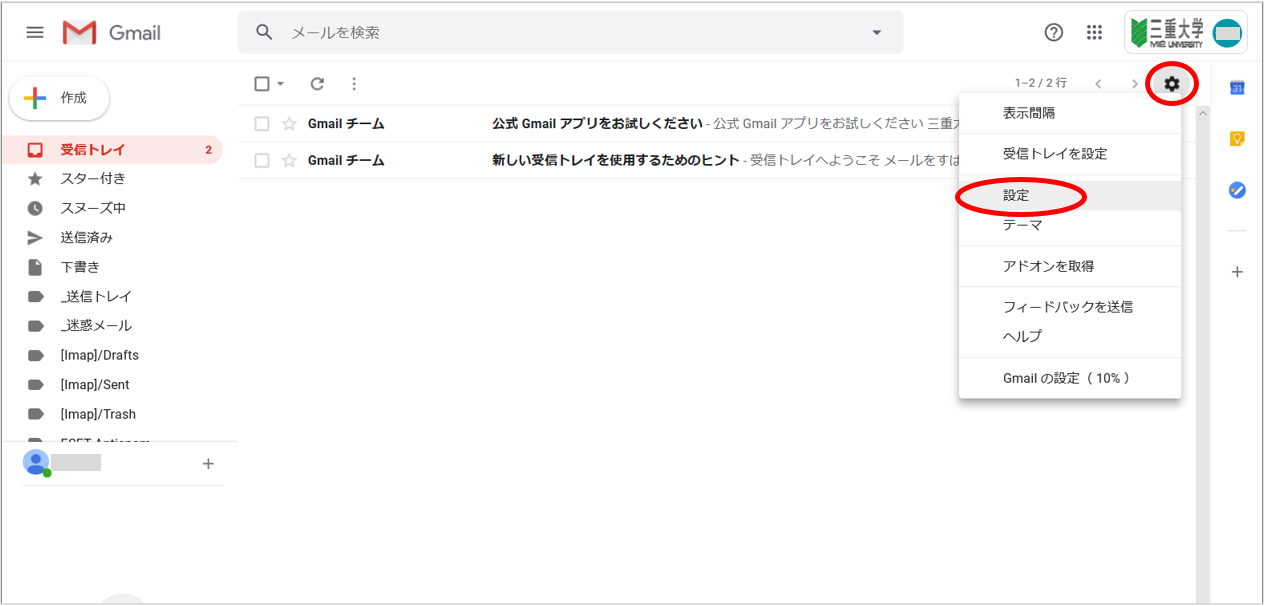The image size is (1265, 606).
Task: Open the main menu hamburger icon
Action: click(x=35, y=32)
